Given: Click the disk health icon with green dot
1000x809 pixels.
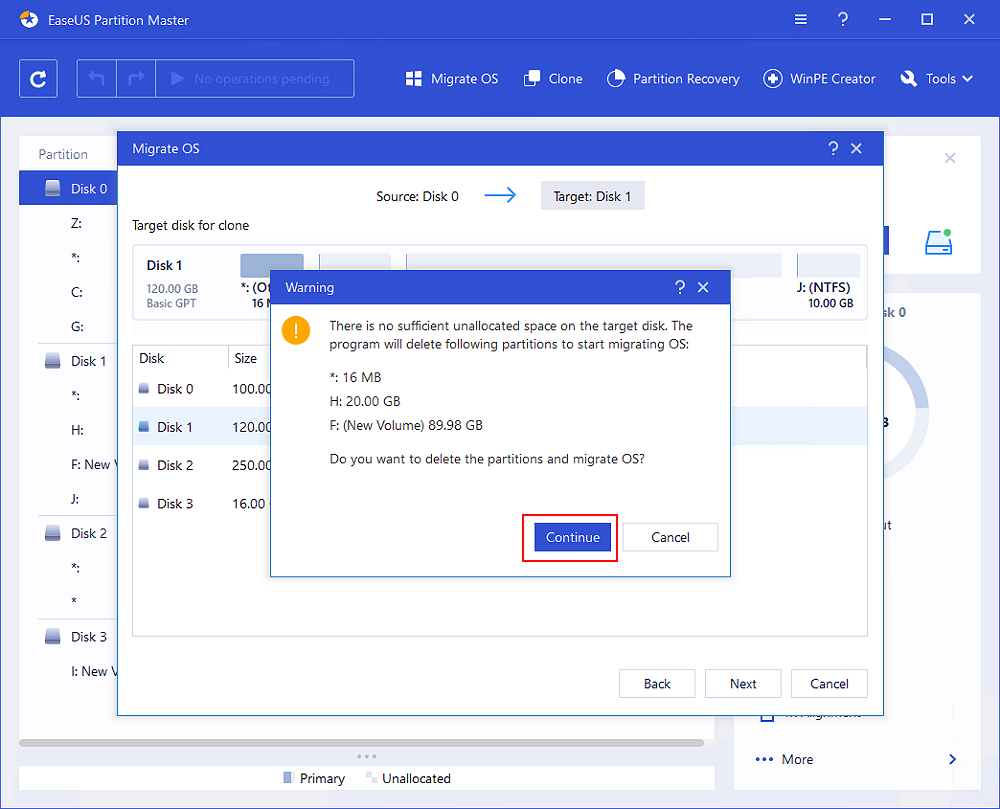Looking at the screenshot, I should click(938, 242).
